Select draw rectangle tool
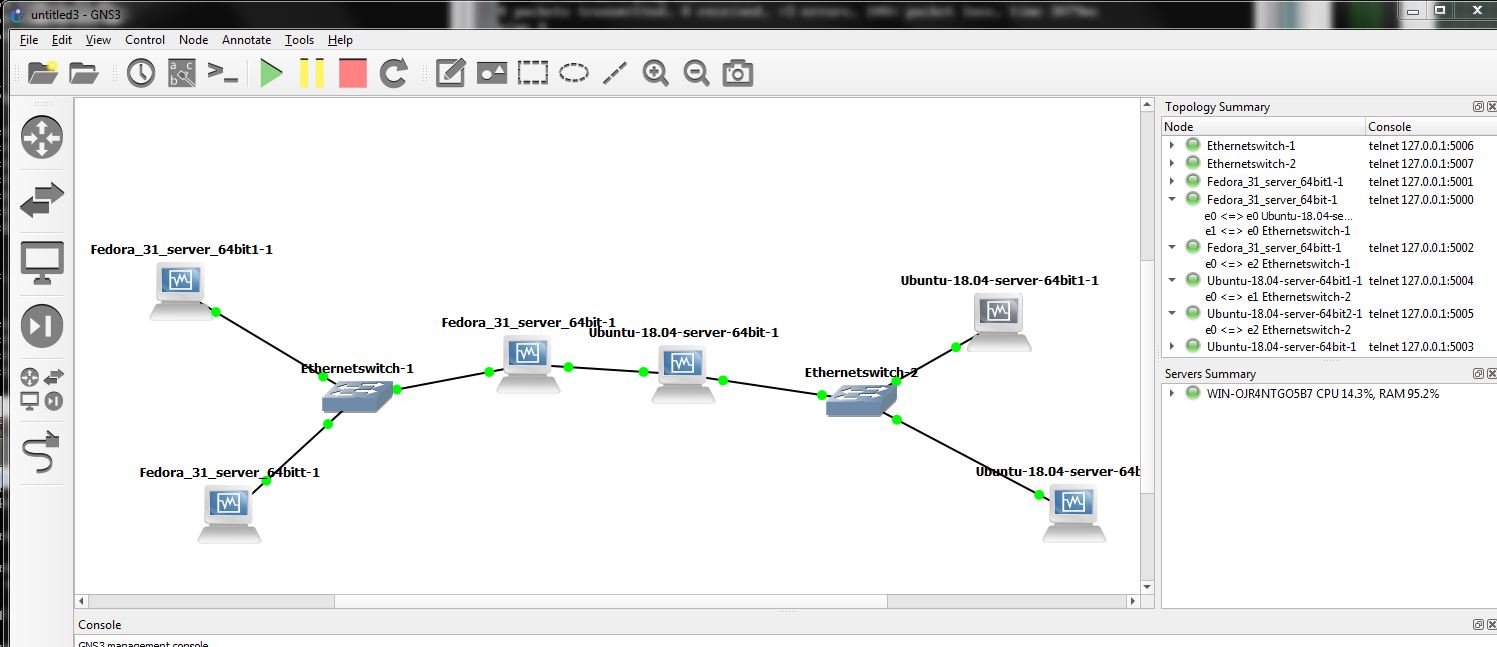Viewport: 1497px width, 647px height. [533, 73]
